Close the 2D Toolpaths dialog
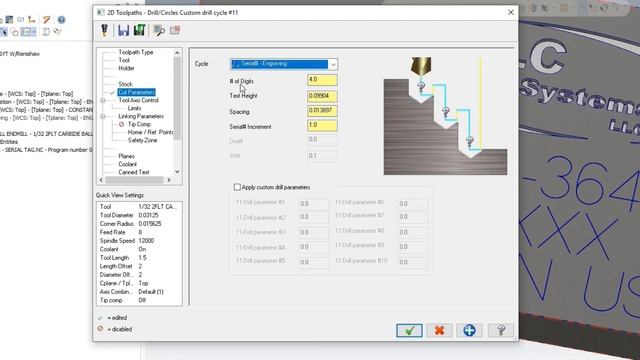Screen dimensions: 640x360 (x=511, y=13)
